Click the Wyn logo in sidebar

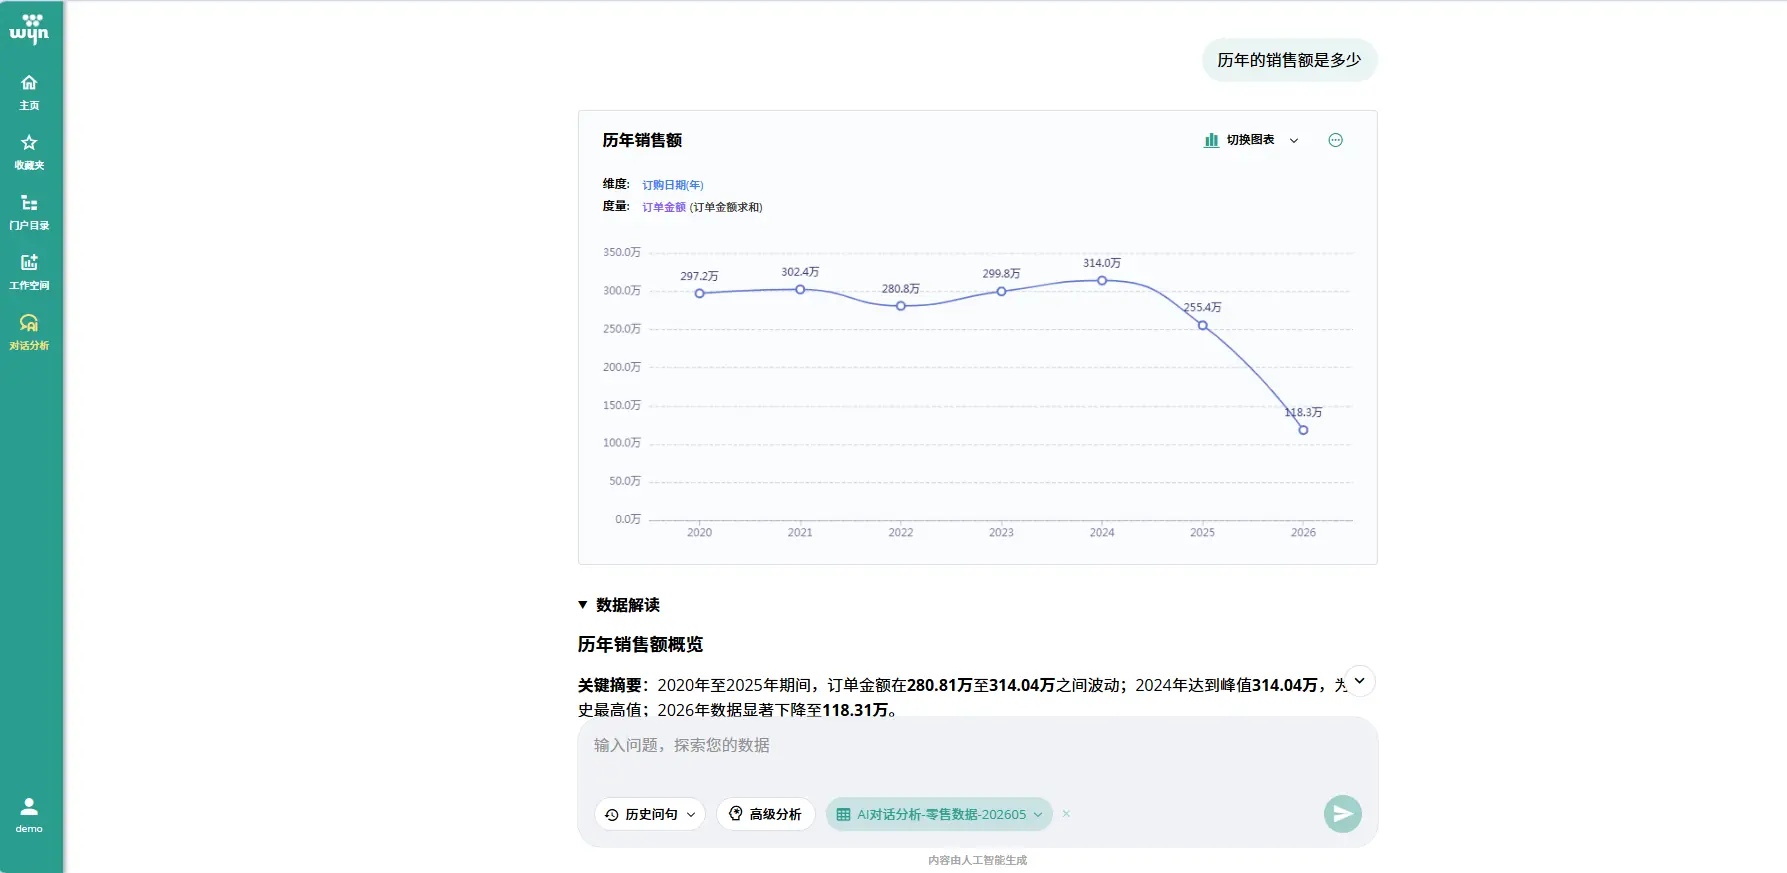pos(29,29)
